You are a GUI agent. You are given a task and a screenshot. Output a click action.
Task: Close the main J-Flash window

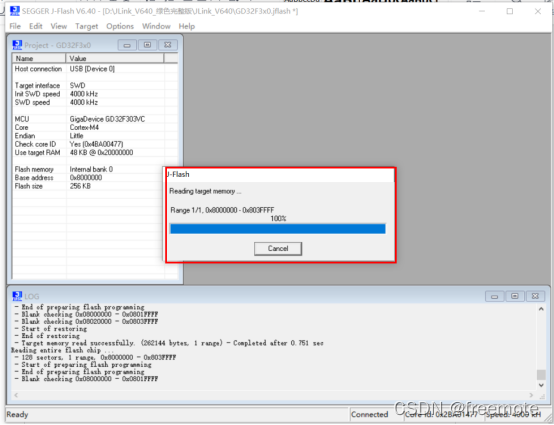[538, 11]
